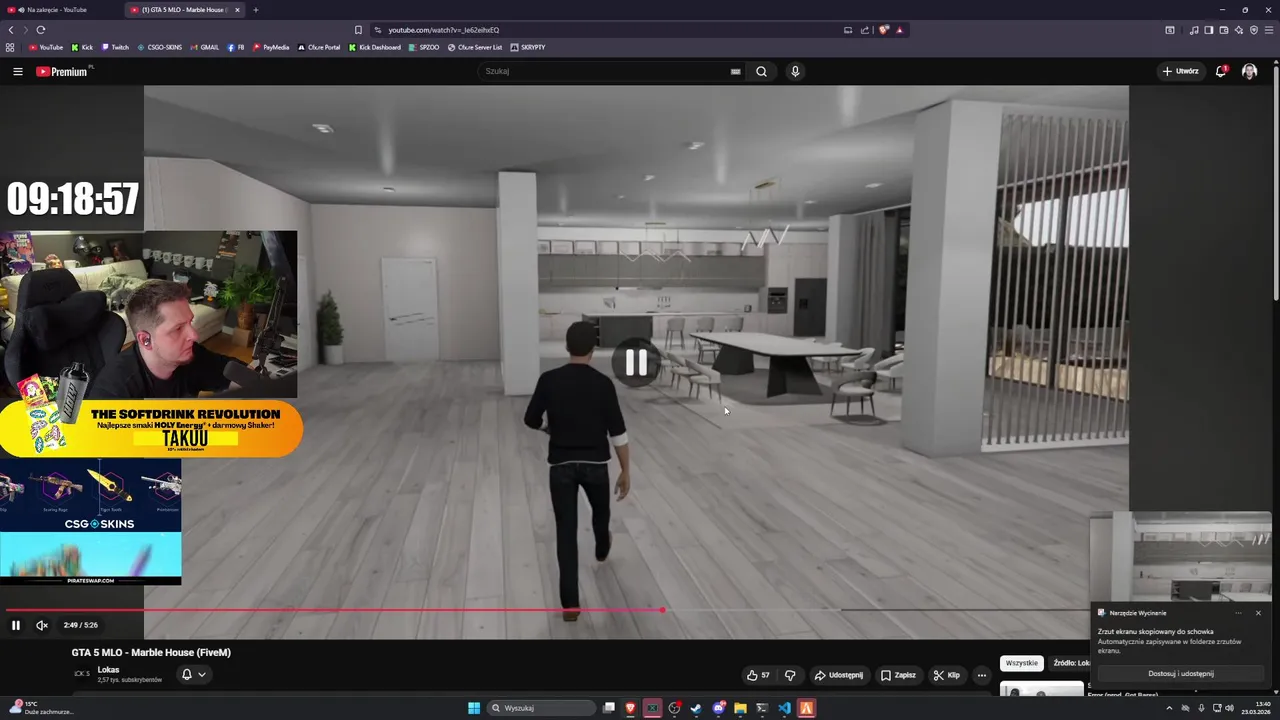1280x720 pixels.
Task: Start voice search with the microphone icon
Action: pyautogui.click(x=795, y=71)
